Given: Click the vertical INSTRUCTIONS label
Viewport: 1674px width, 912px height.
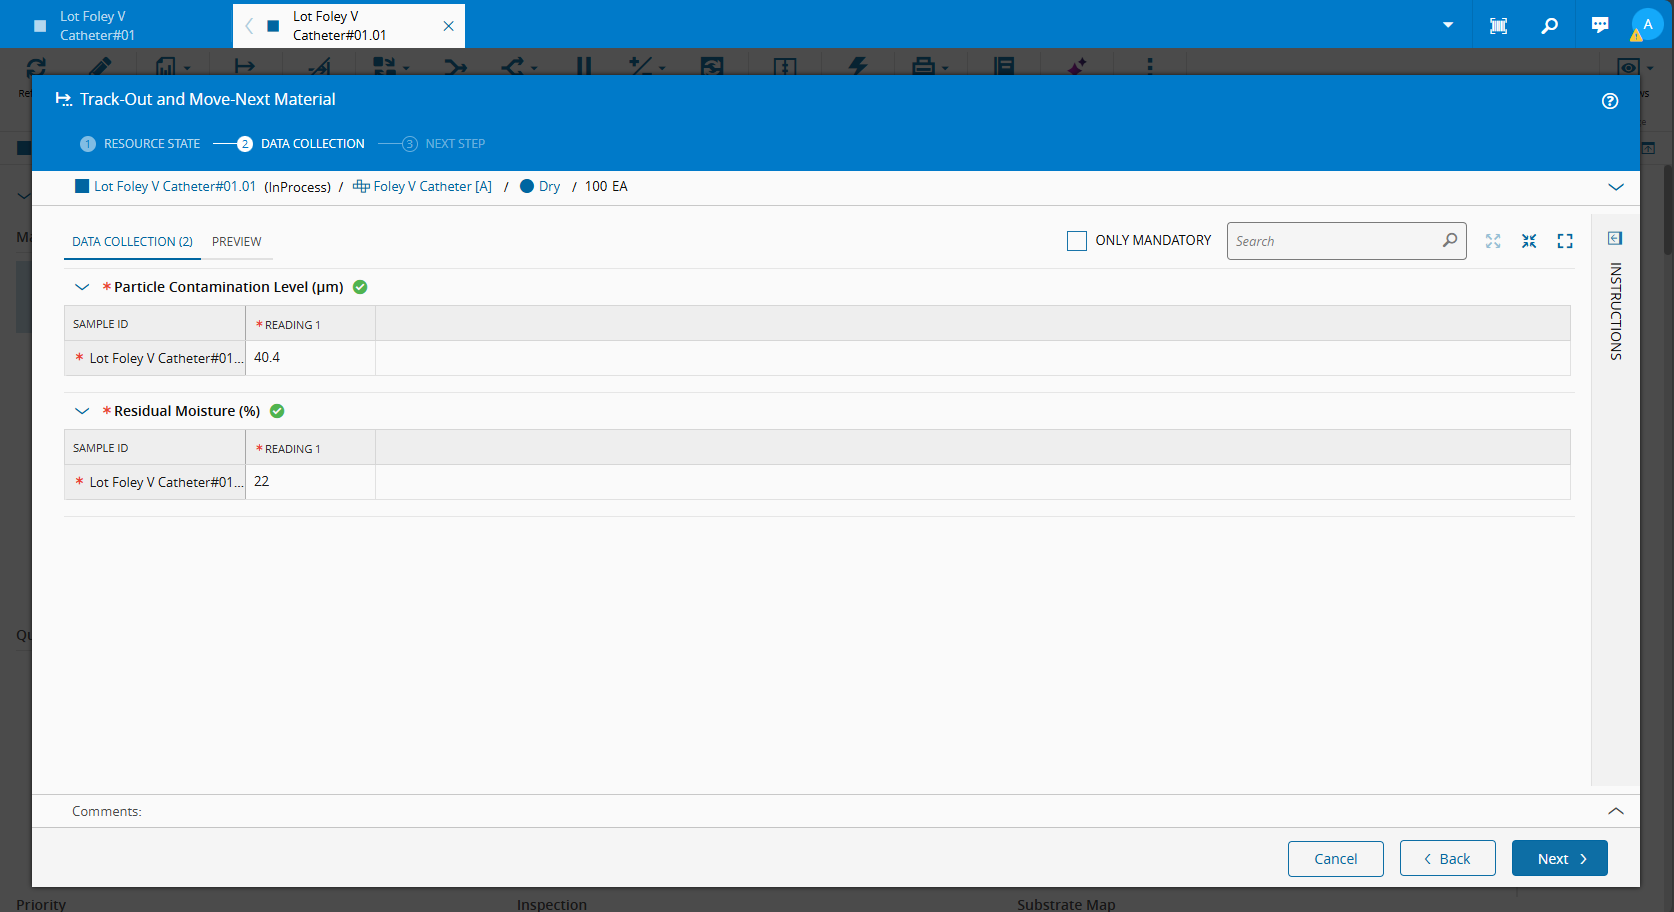Looking at the screenshot, I should [1616, 311].
